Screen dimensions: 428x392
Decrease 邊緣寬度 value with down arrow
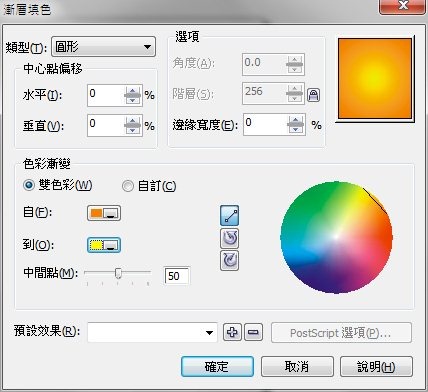click(x=296, y=129)
